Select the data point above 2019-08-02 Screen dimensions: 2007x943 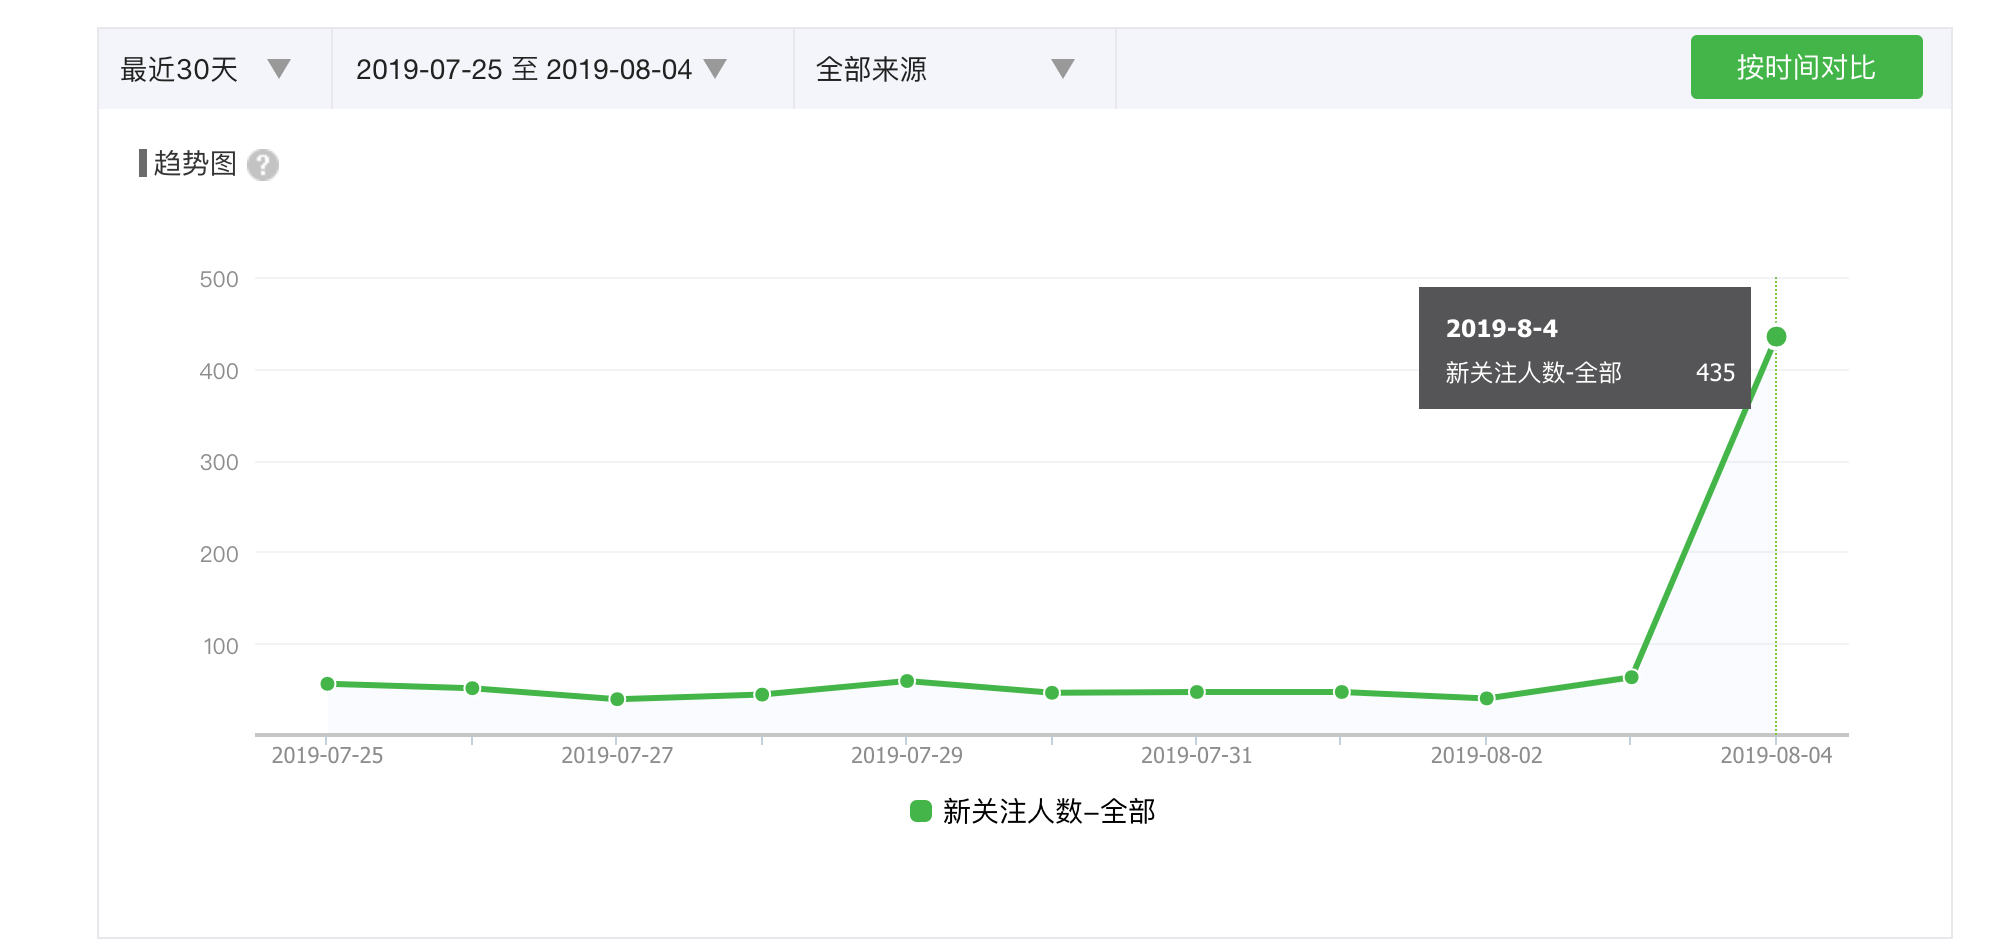pyautogui.click(x=1487, y=698)
